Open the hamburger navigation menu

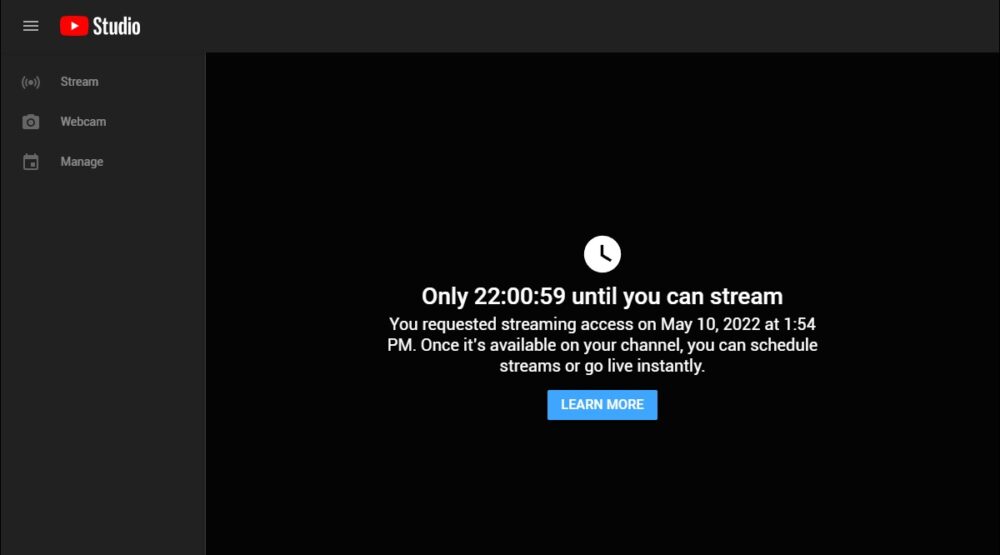[31, 26]
